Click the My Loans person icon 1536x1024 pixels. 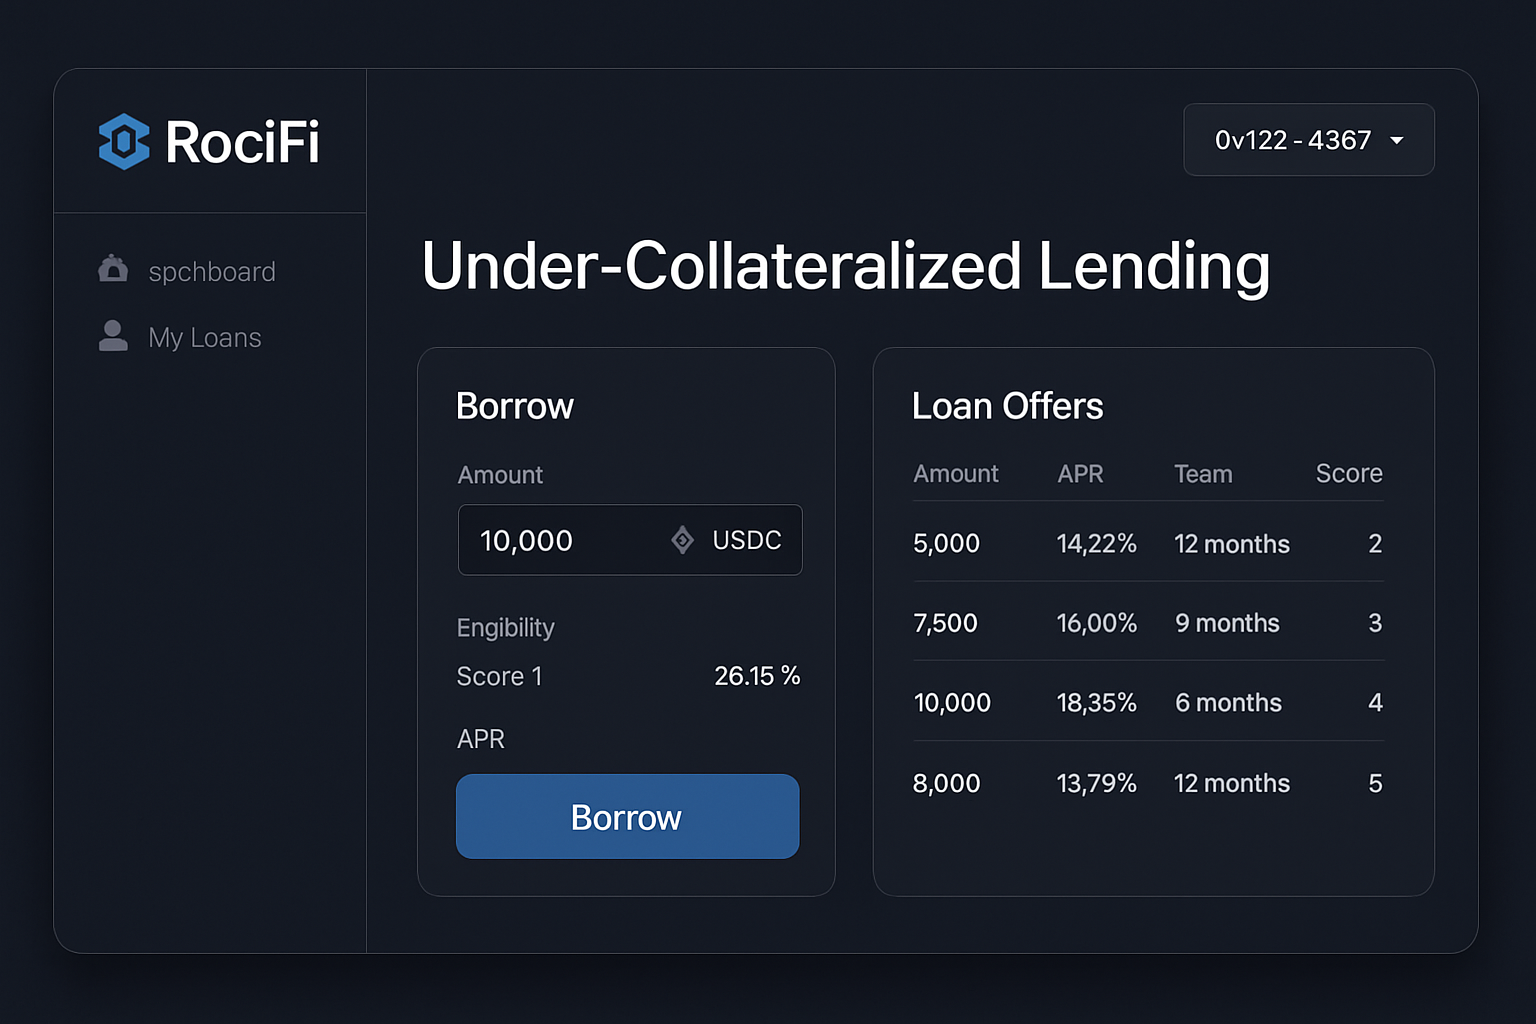(113, 337)
